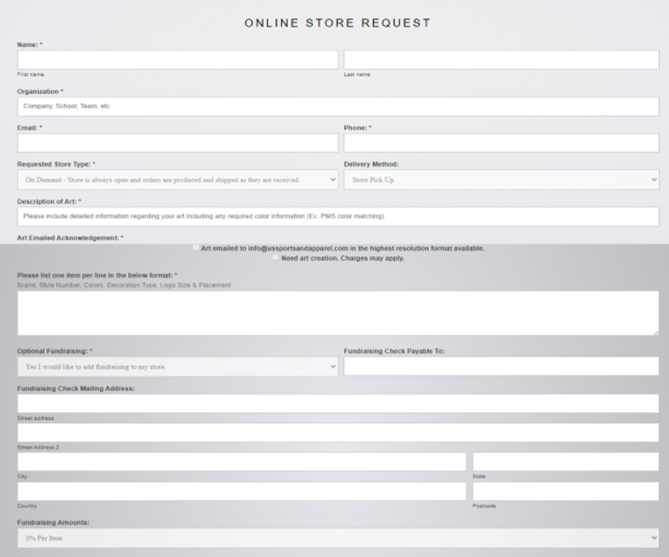
Task: Click the Street Address 2 field
Action: click(x=338, y=432)
